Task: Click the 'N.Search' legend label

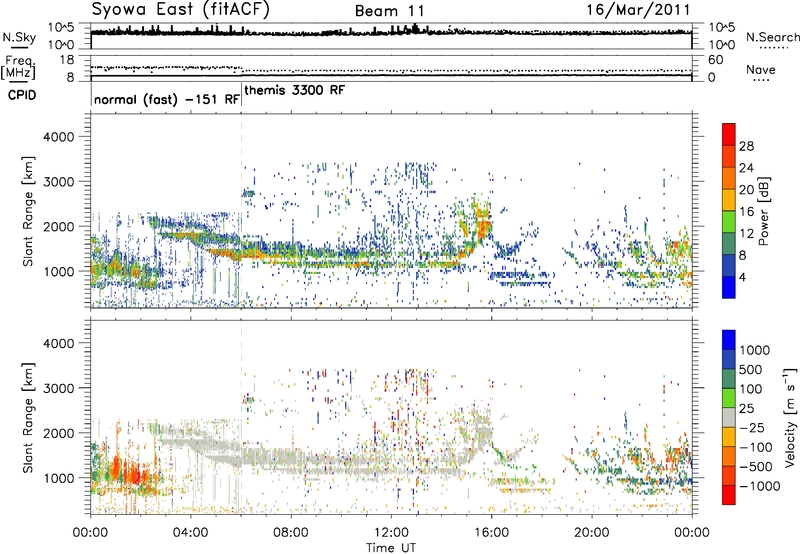Action: point(773,37)
